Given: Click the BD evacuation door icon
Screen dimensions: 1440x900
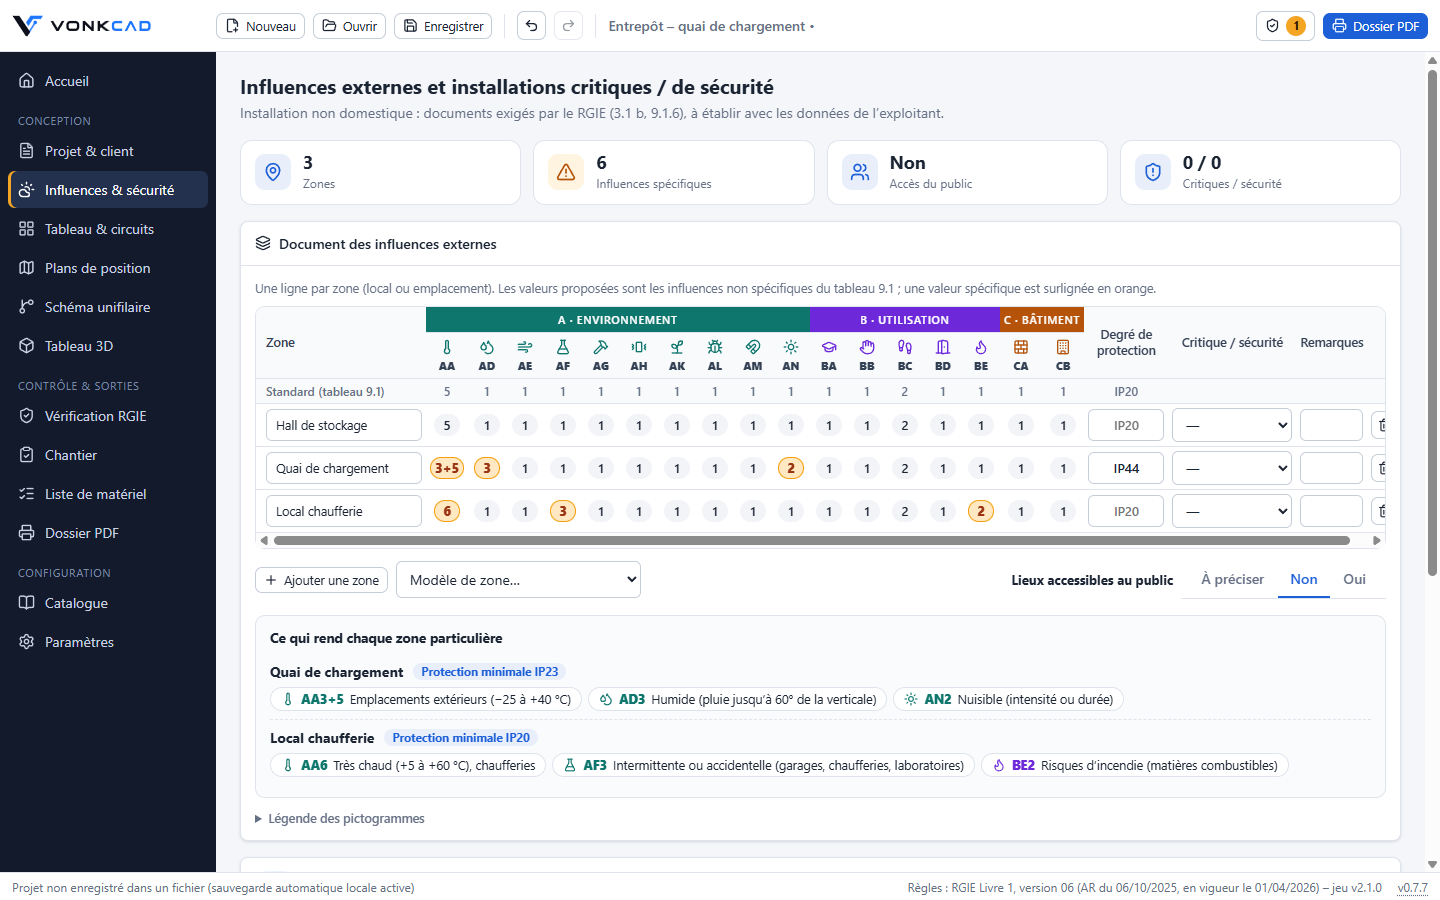Looking at the screenshot, I should pos(943,347).
